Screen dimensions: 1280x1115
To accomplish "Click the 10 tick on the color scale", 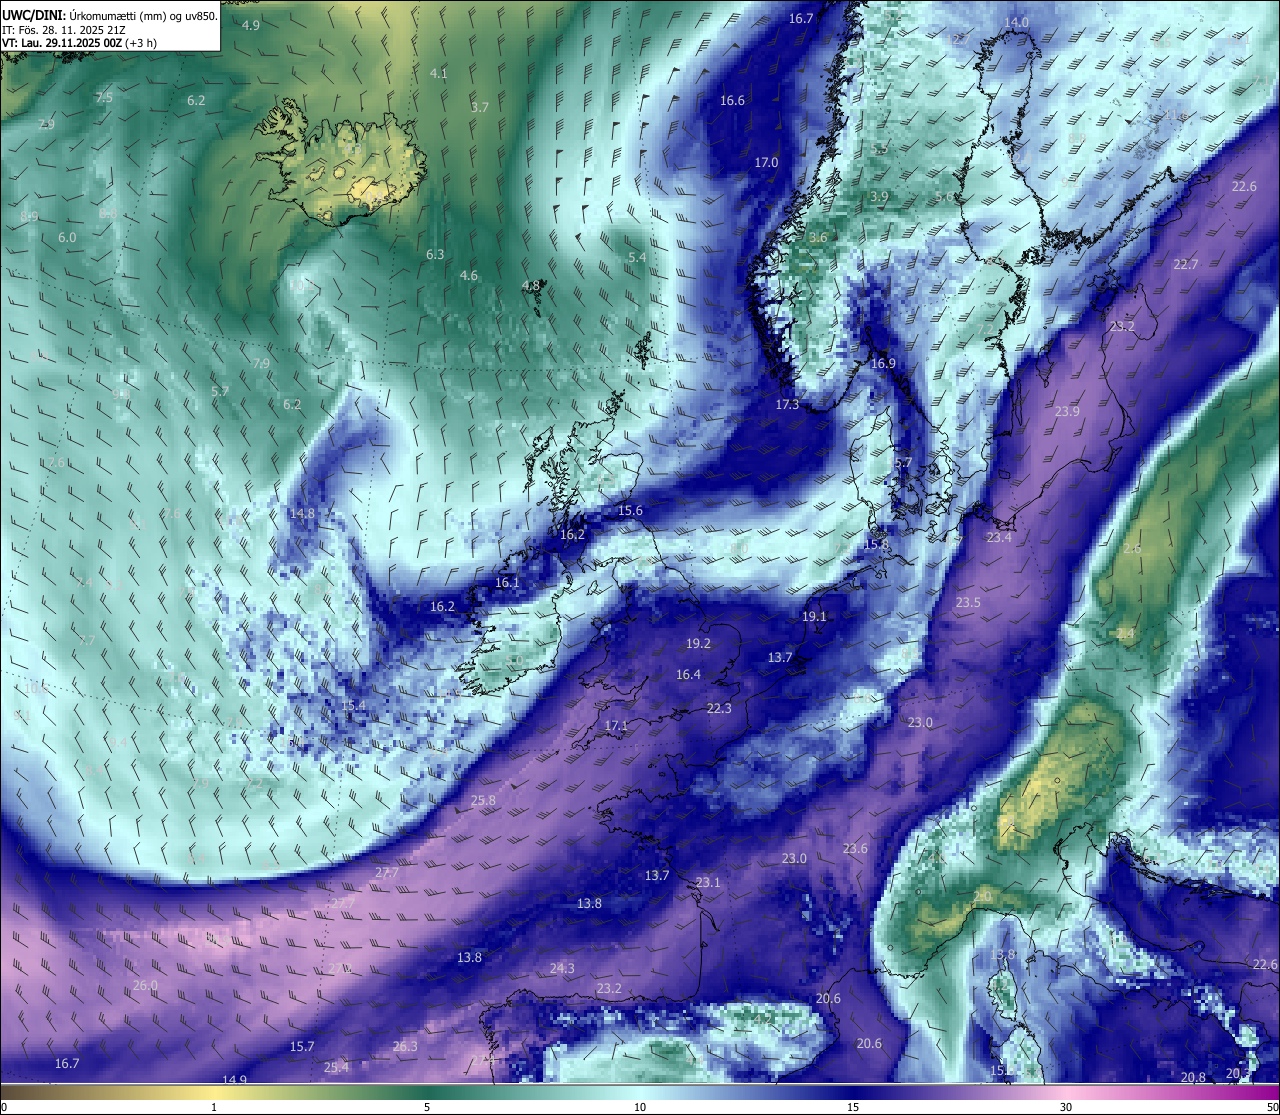I will coord(640,1107).
